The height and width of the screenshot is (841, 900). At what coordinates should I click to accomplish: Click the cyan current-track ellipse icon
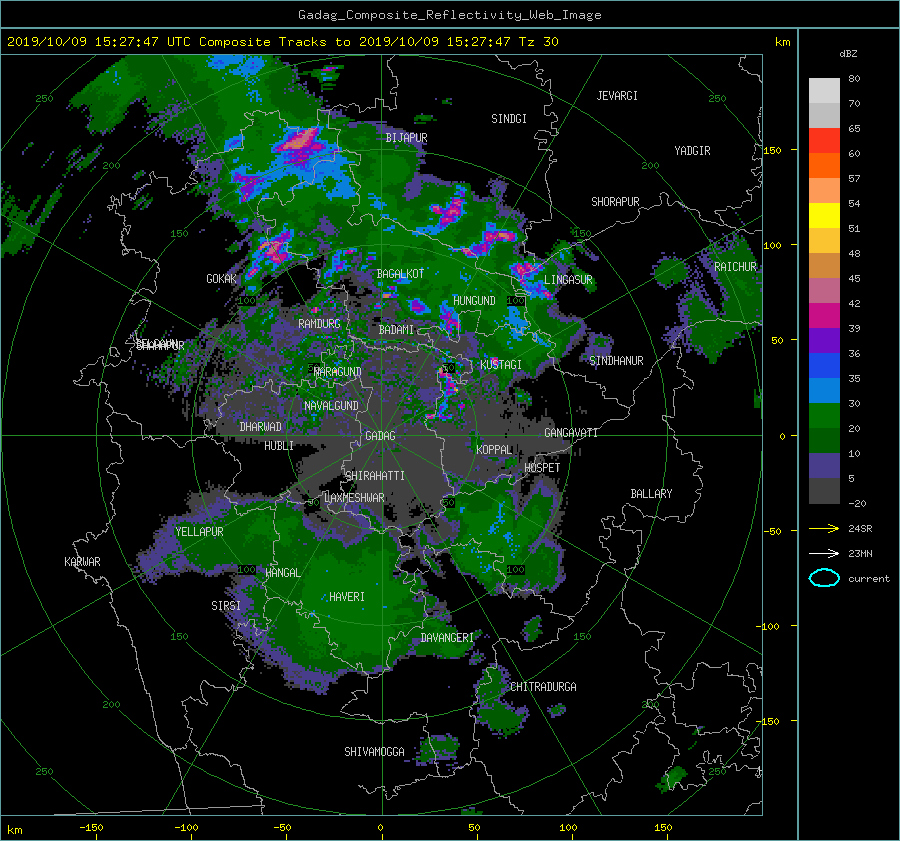824,578
